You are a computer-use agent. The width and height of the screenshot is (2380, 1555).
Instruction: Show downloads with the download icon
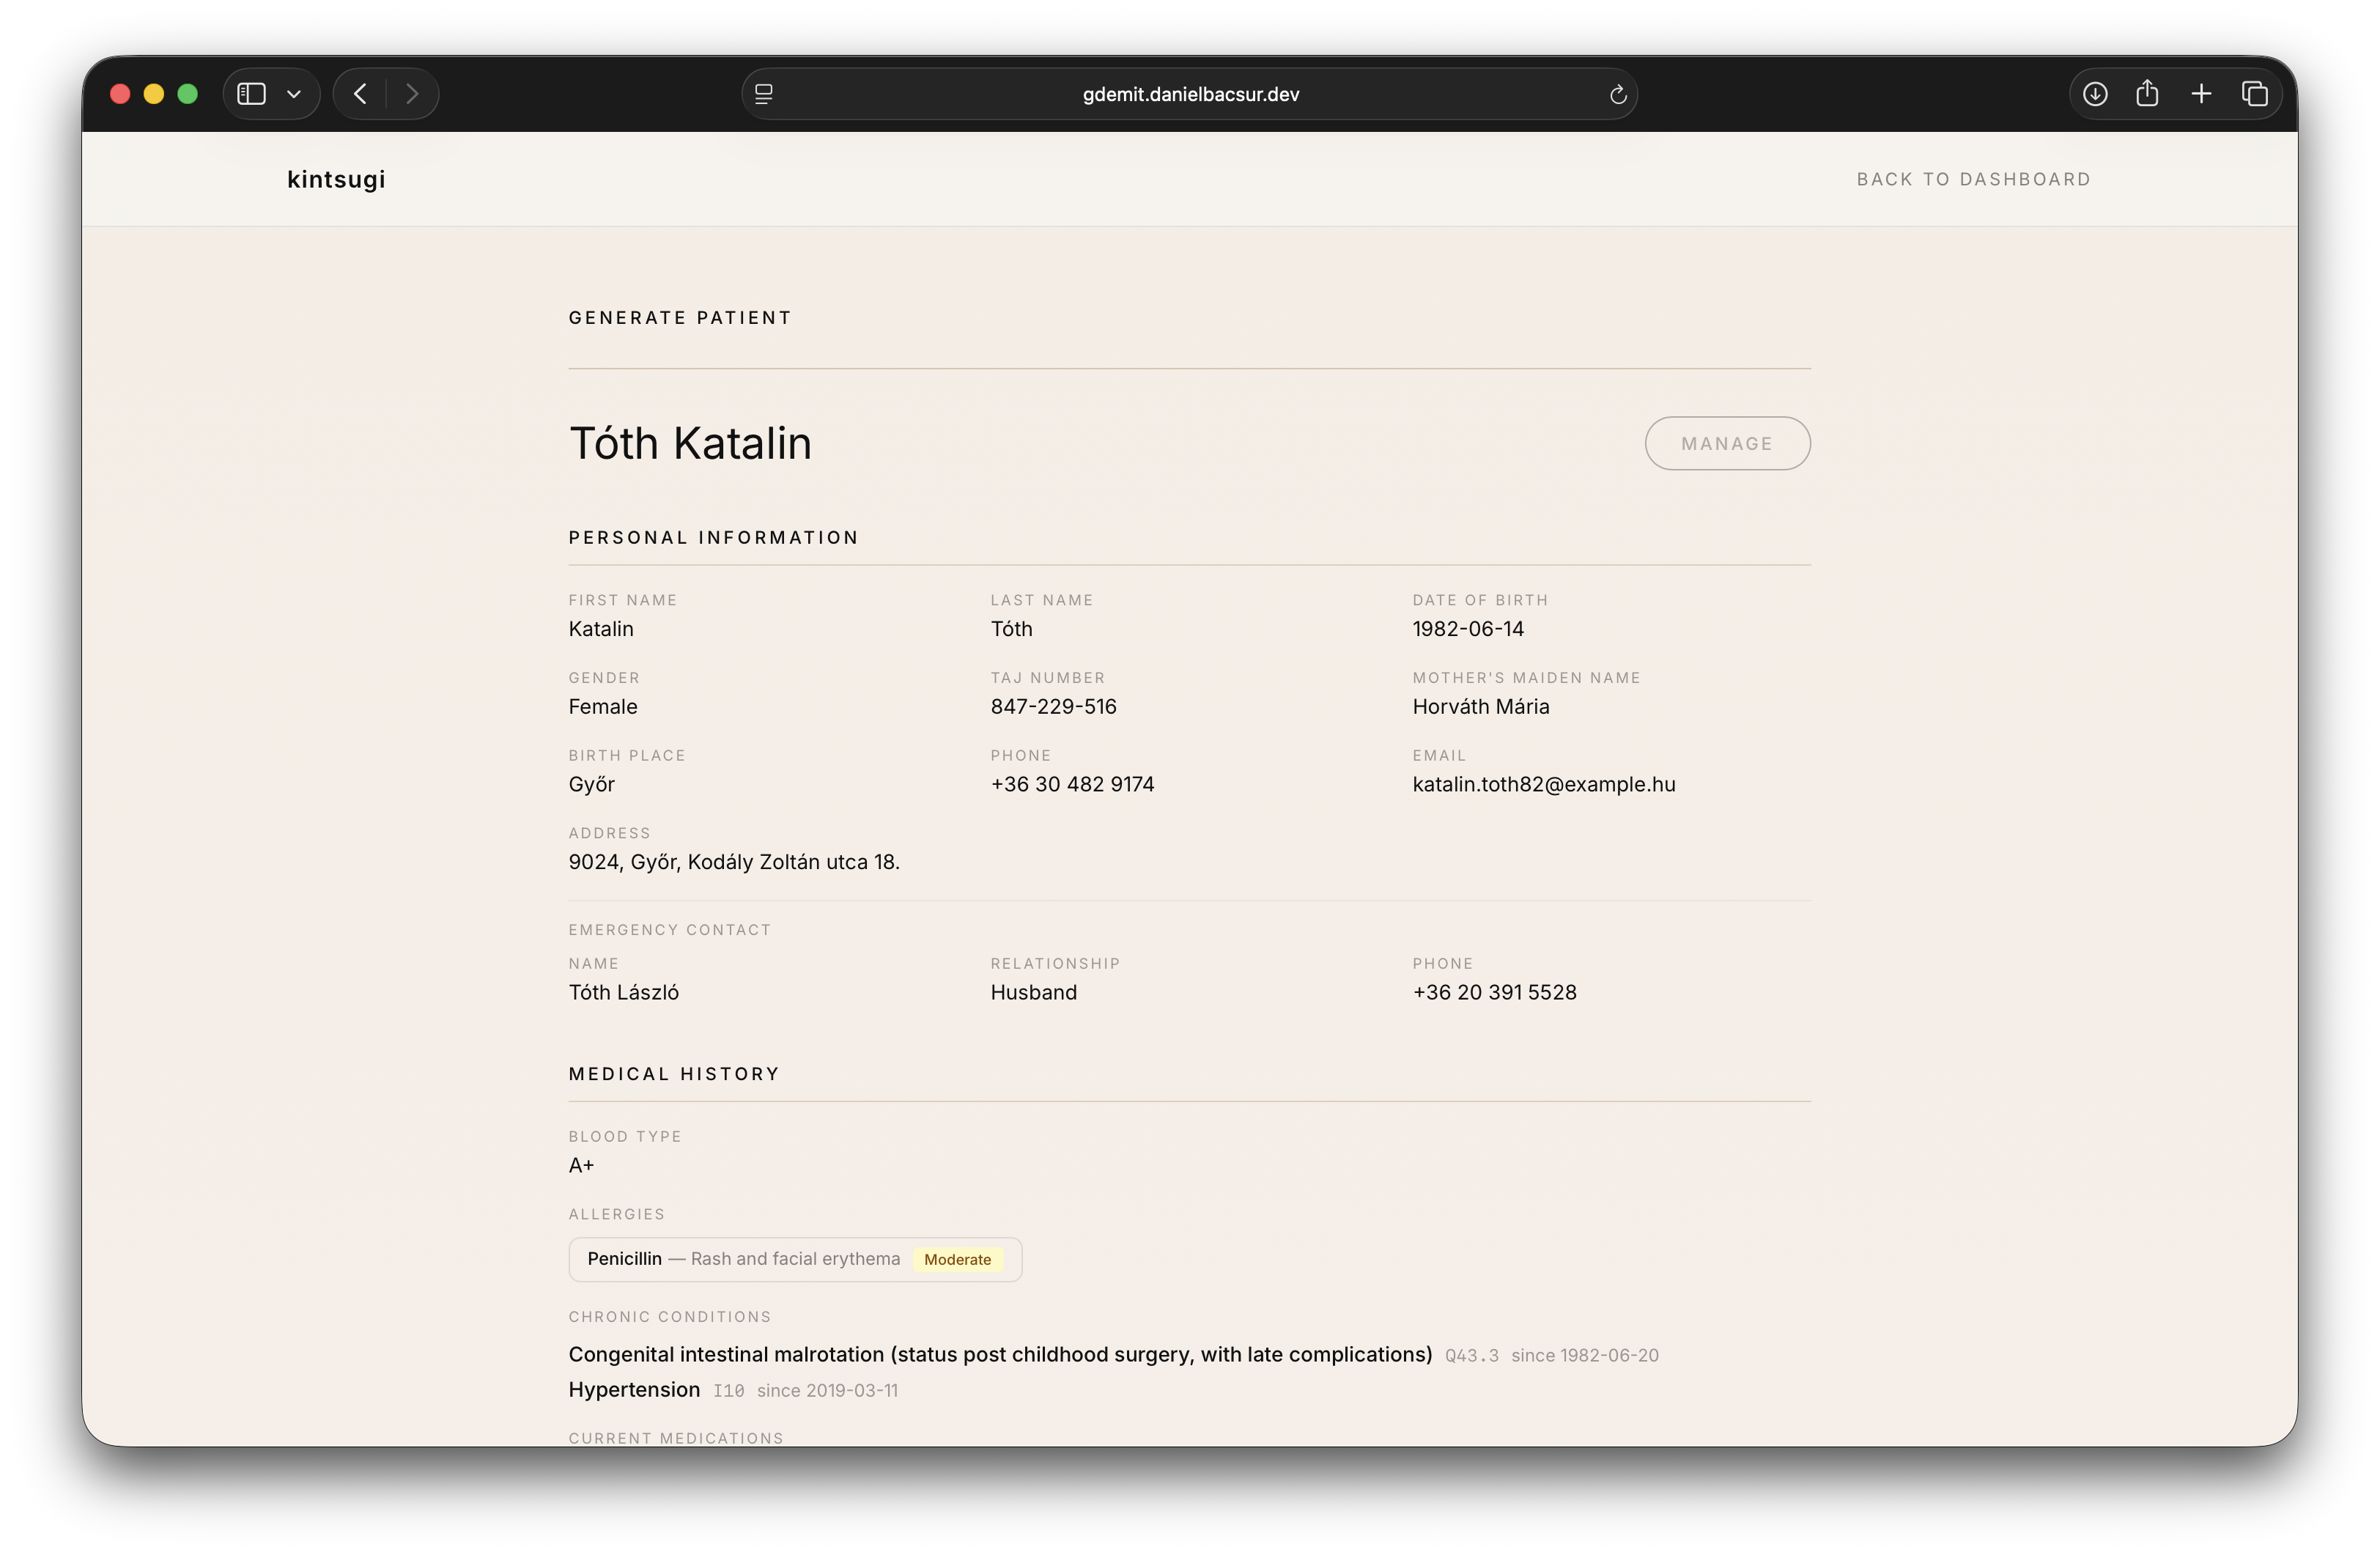tap(2095, 94)
